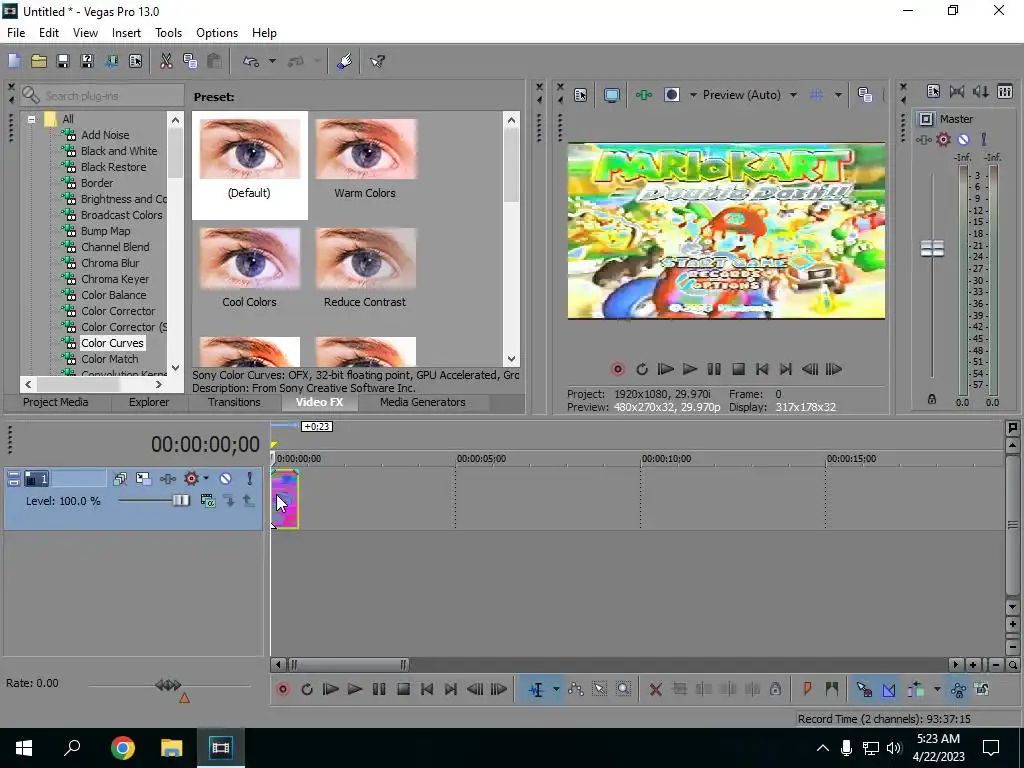
Task: Click the playback Rate scrub control
Action: click(168, 685)
